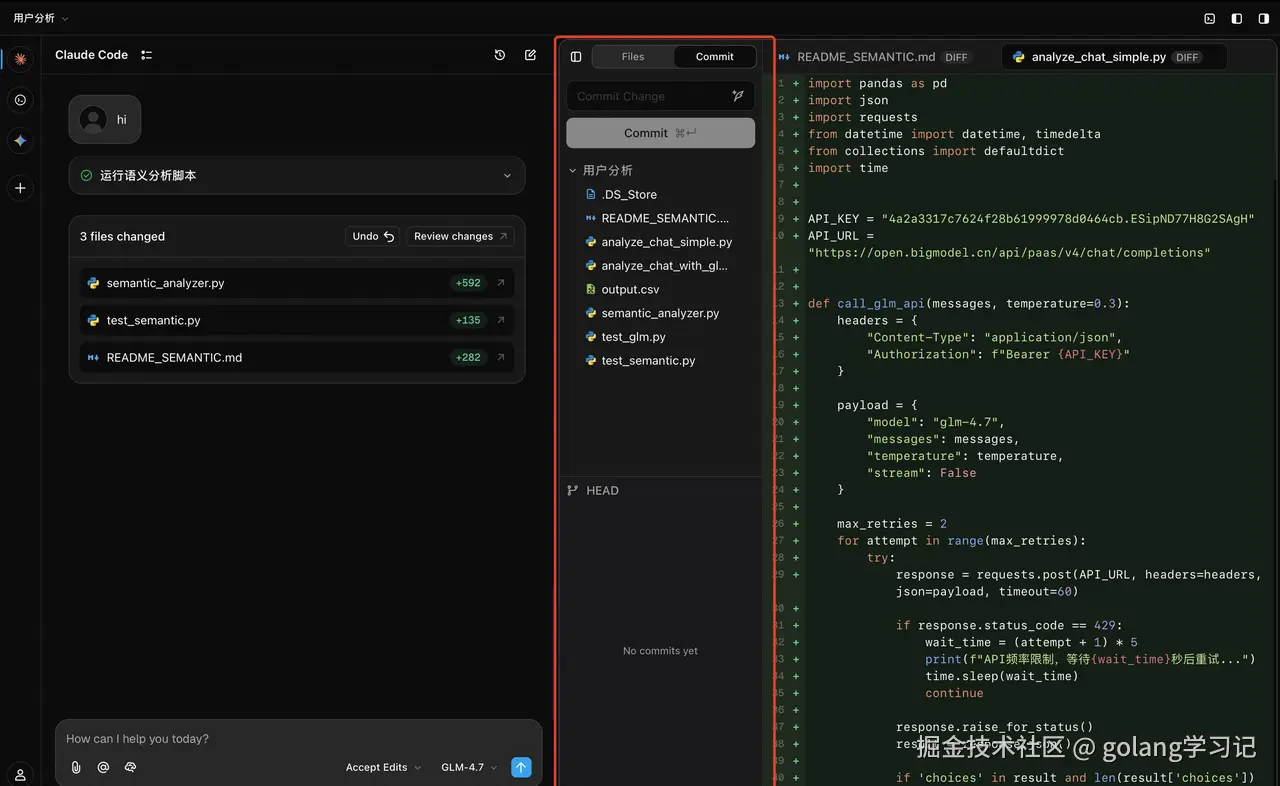Open README_SEMANTIC file in the file tree
Screen dimensions: 1280x786
coord(660,218)
